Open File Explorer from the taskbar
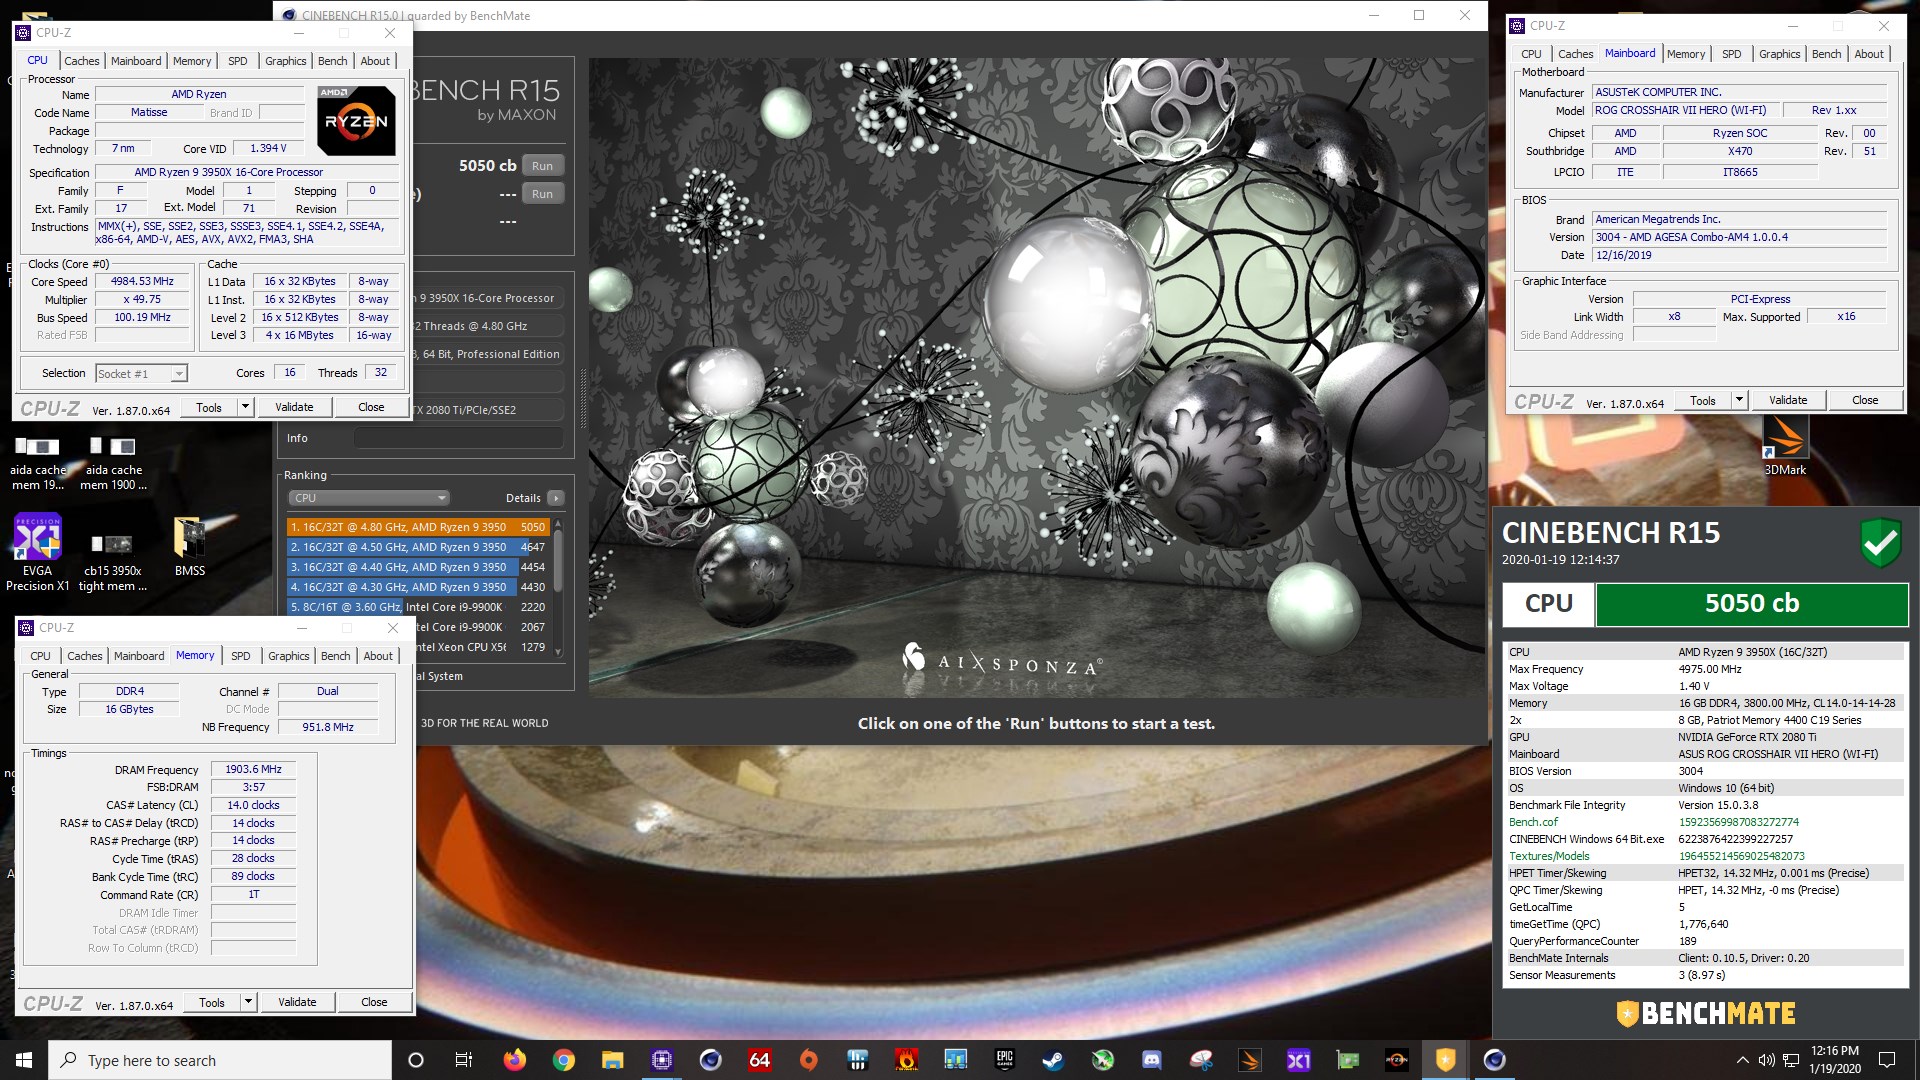The image size is (1920, 1080). [x=612, y=1060]
